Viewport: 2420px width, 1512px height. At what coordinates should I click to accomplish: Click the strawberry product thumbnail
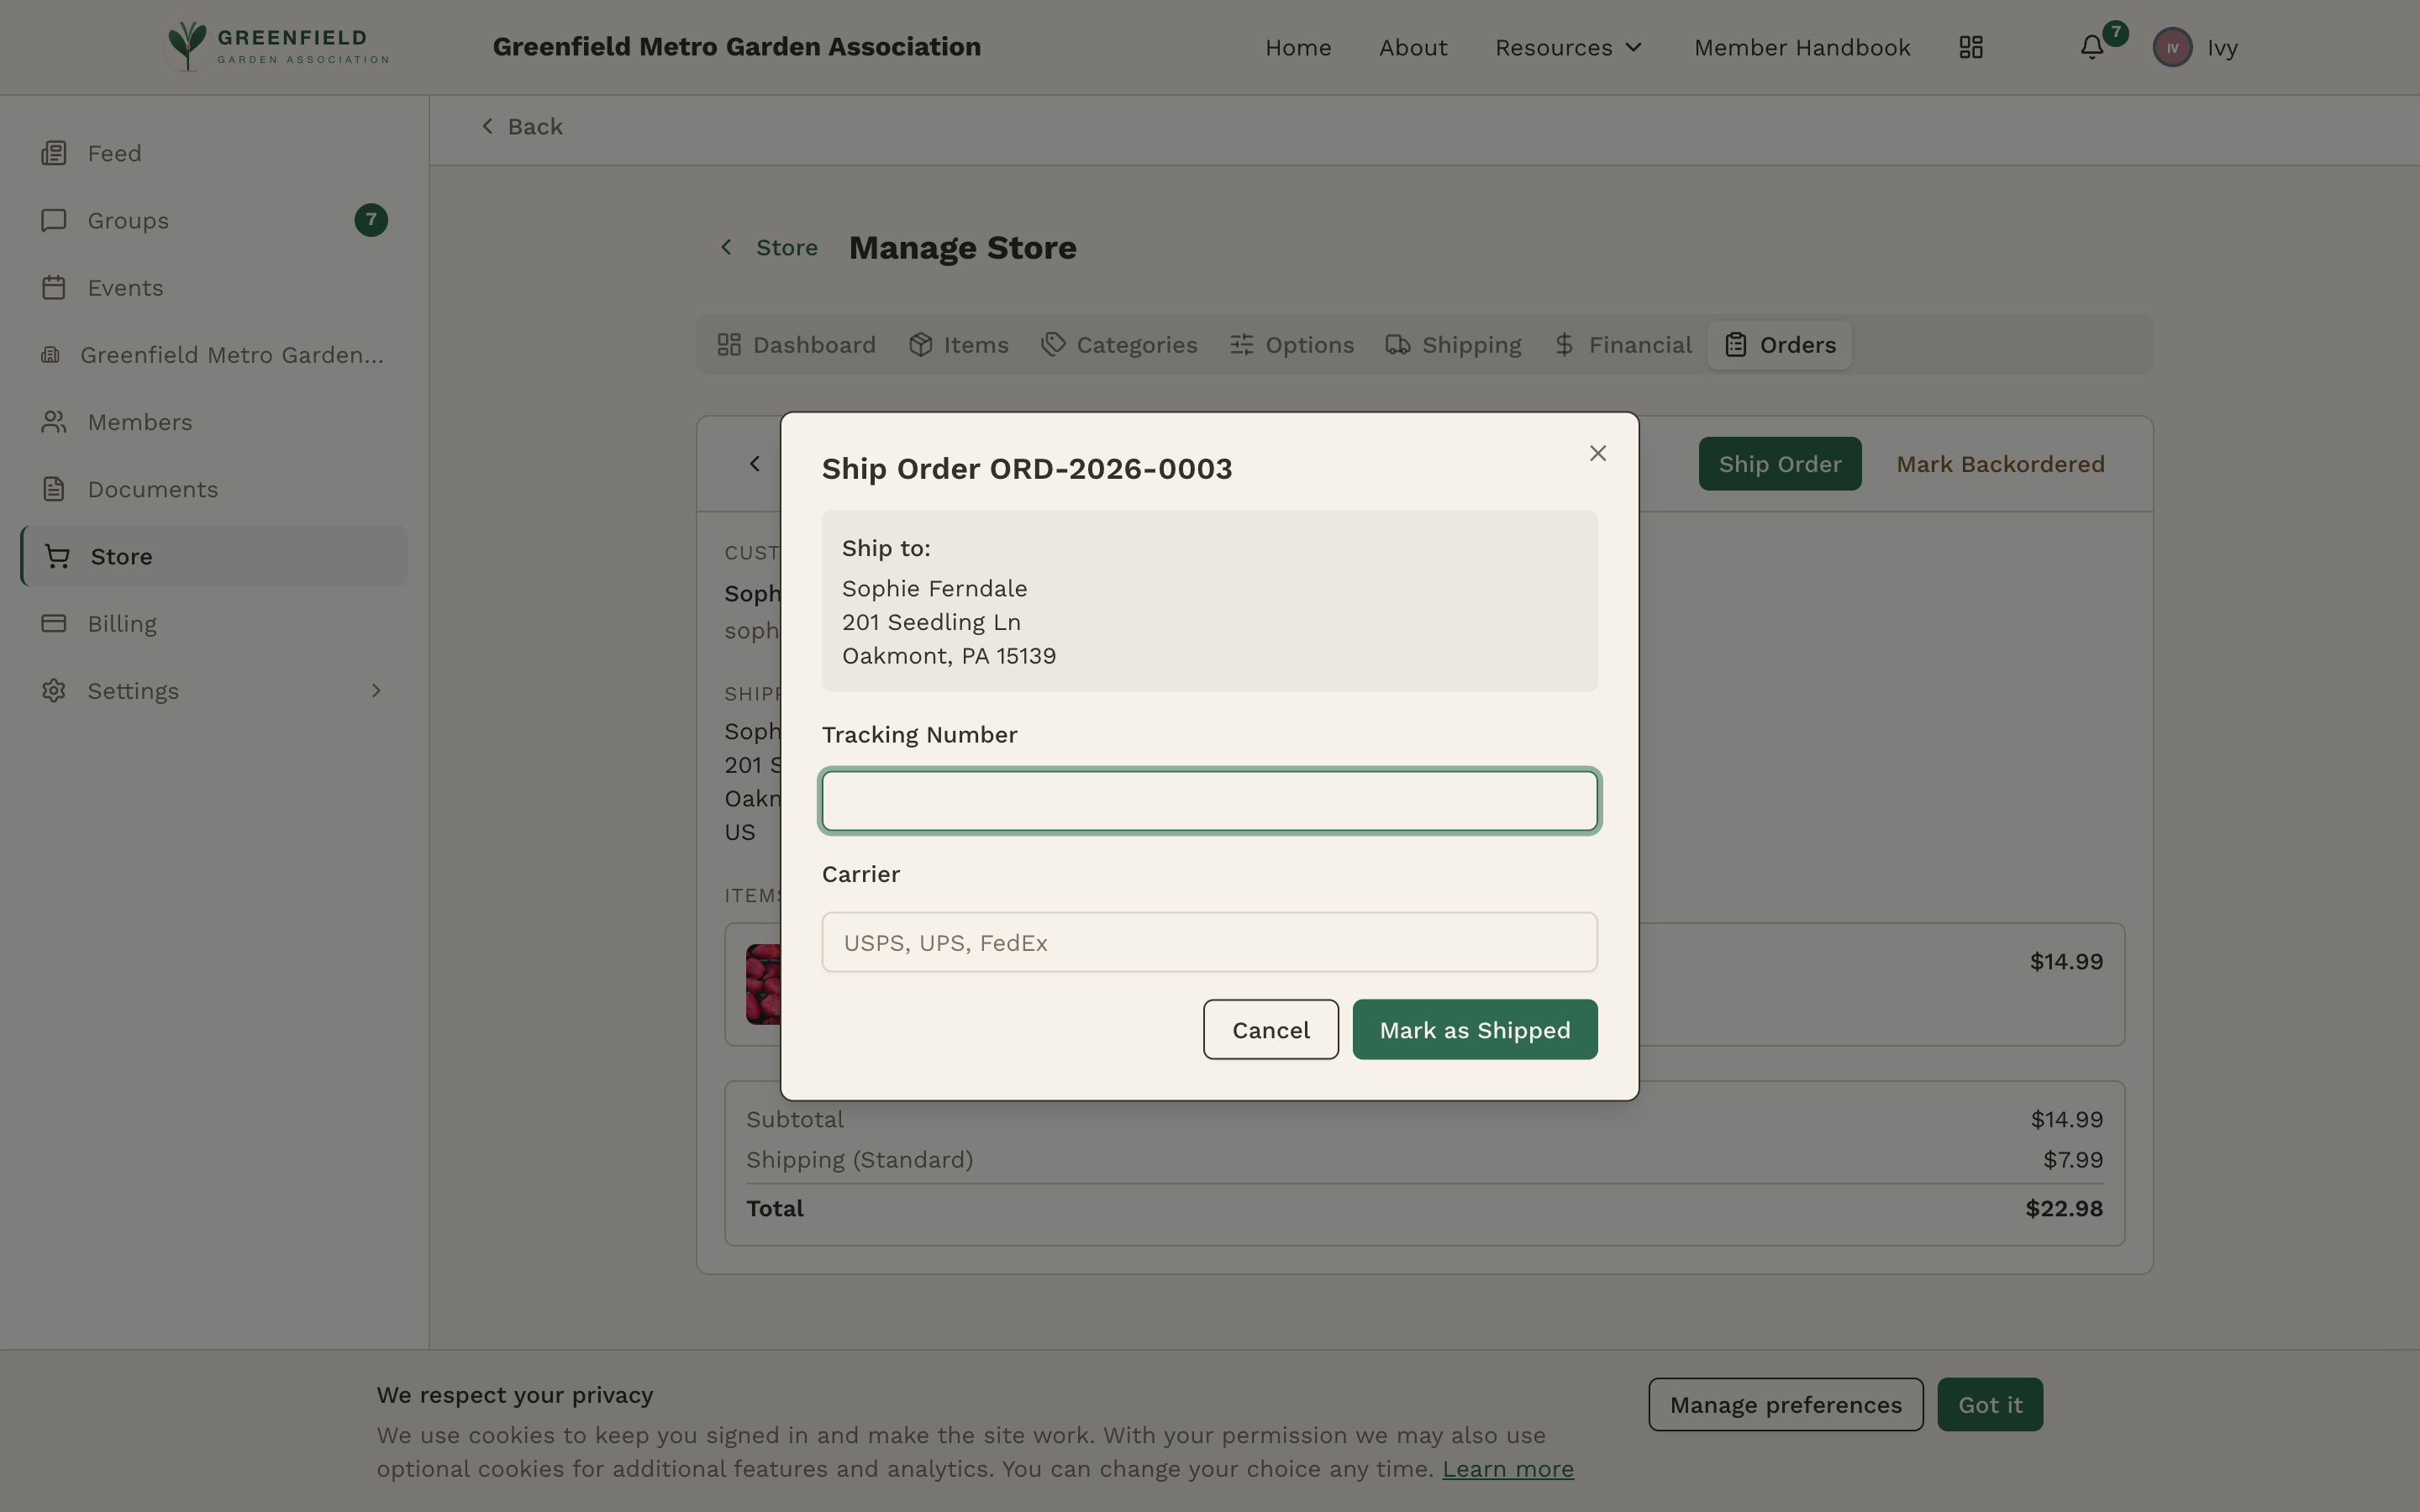click(x=763, y=983)
